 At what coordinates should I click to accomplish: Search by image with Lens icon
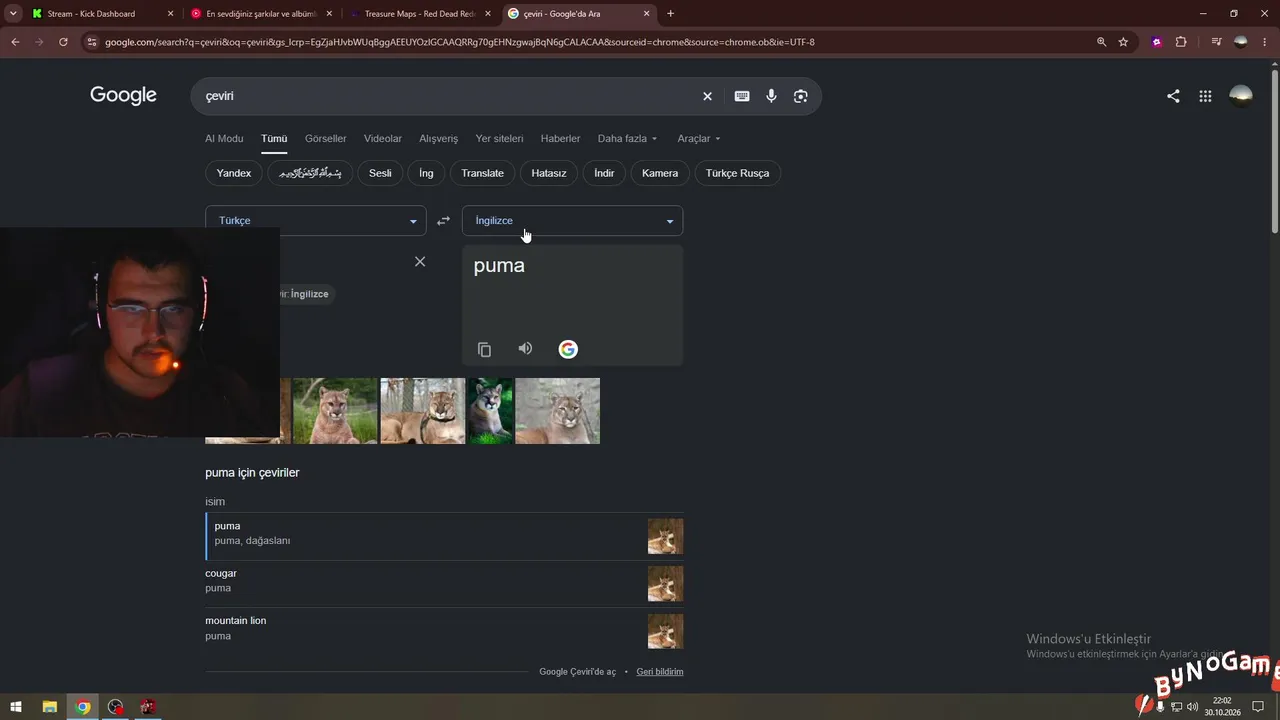(800, 96)
